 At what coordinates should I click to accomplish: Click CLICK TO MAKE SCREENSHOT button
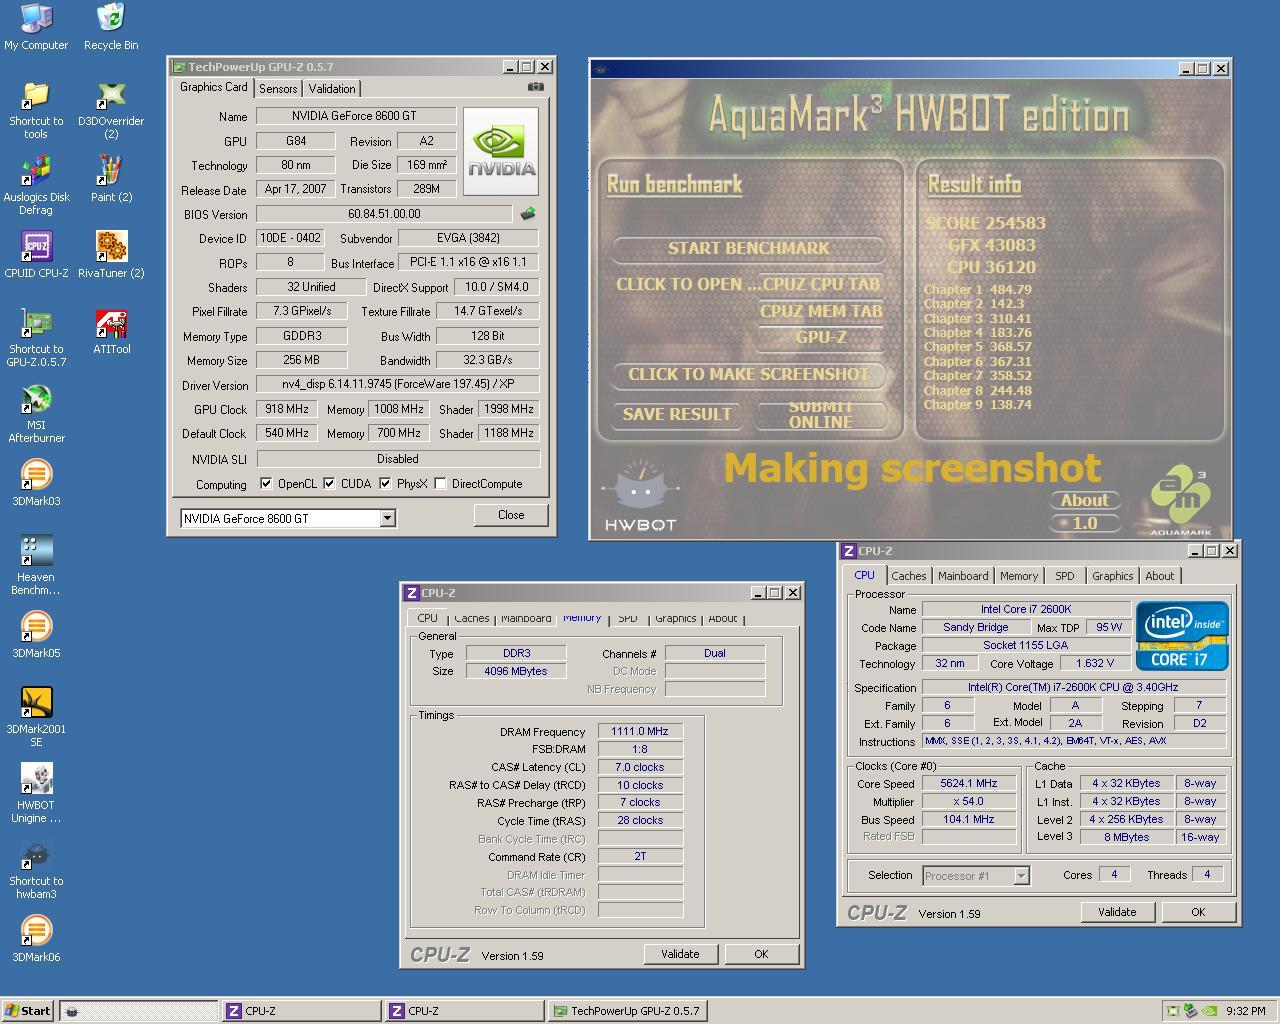[749, 374]
